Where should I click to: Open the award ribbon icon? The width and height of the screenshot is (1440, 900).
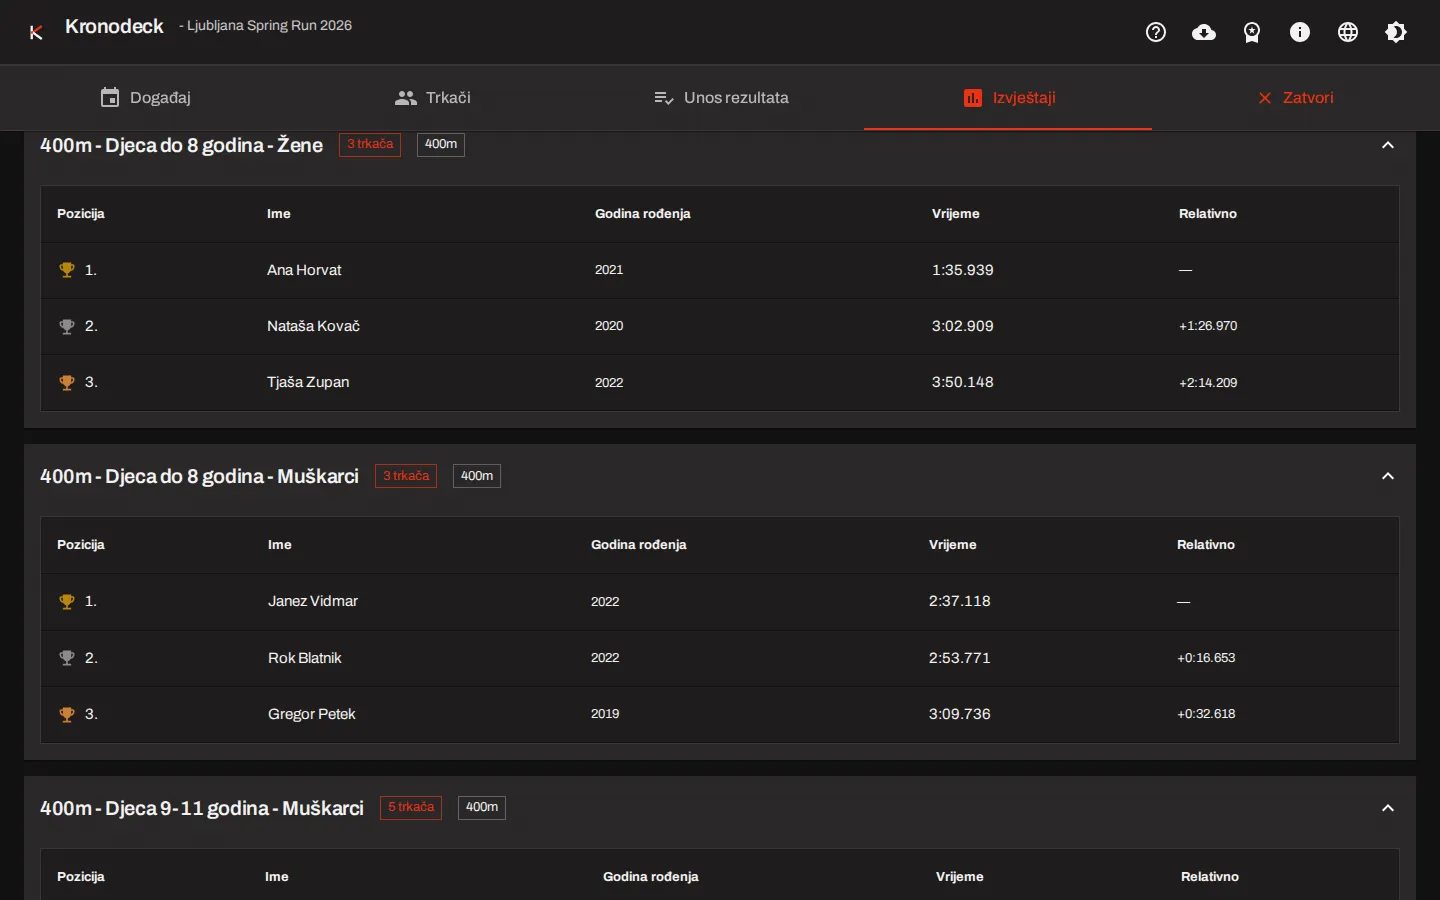pos(1252,33)
